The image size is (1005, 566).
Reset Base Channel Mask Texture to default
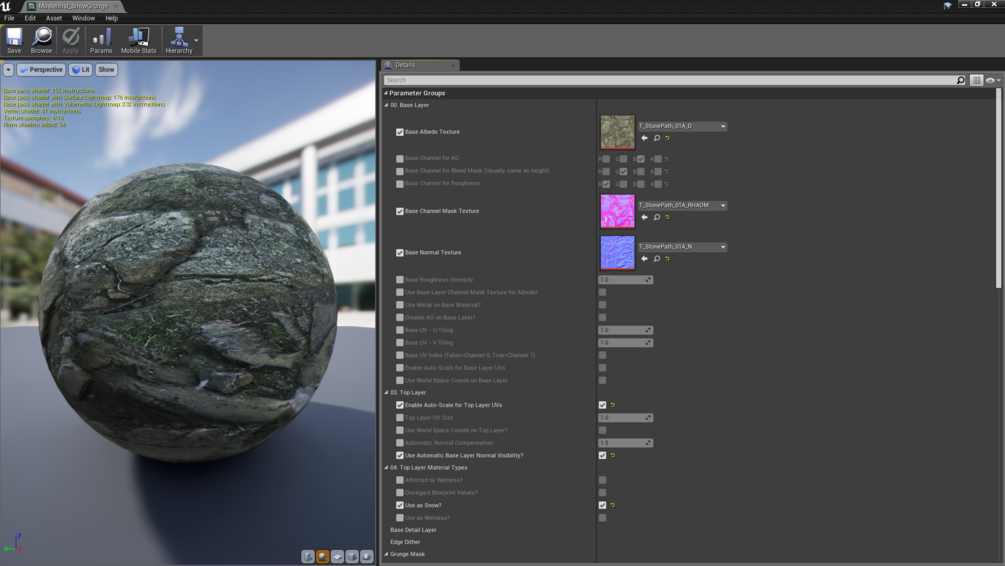pyautogui.click(x=667, y=217)
